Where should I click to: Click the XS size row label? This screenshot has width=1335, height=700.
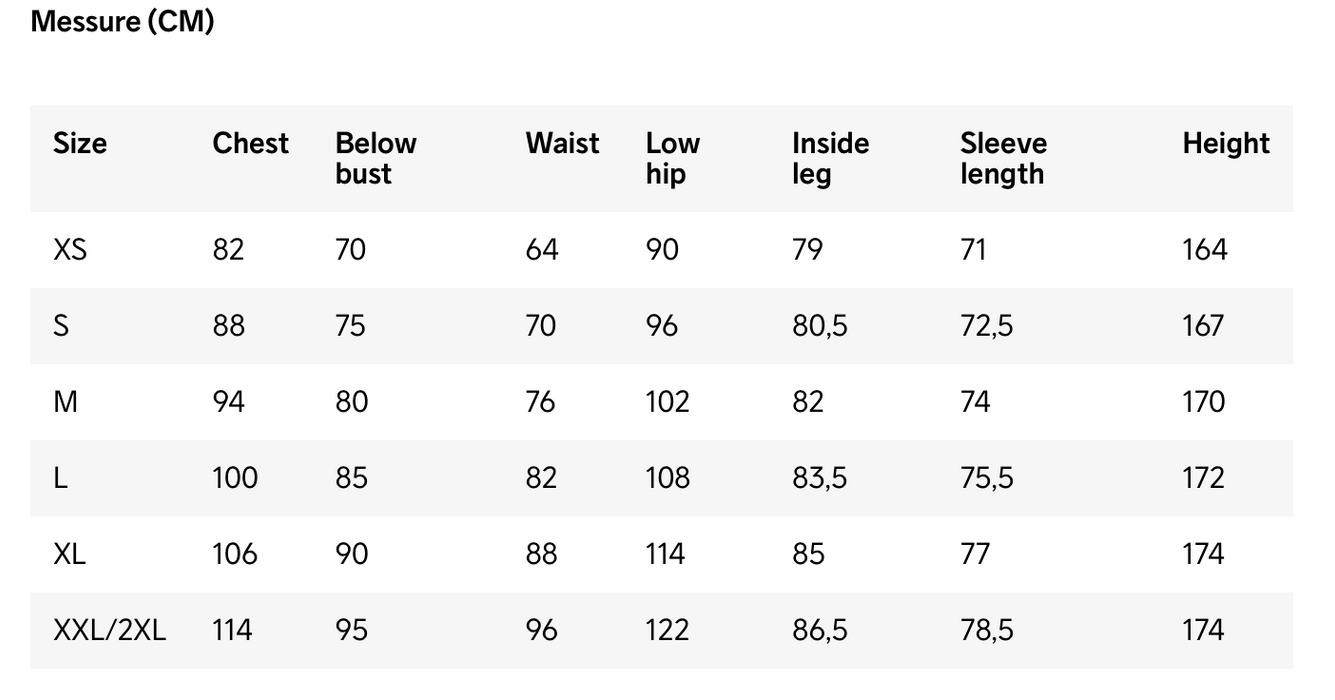pyautogui.click(x=70, y=249)
